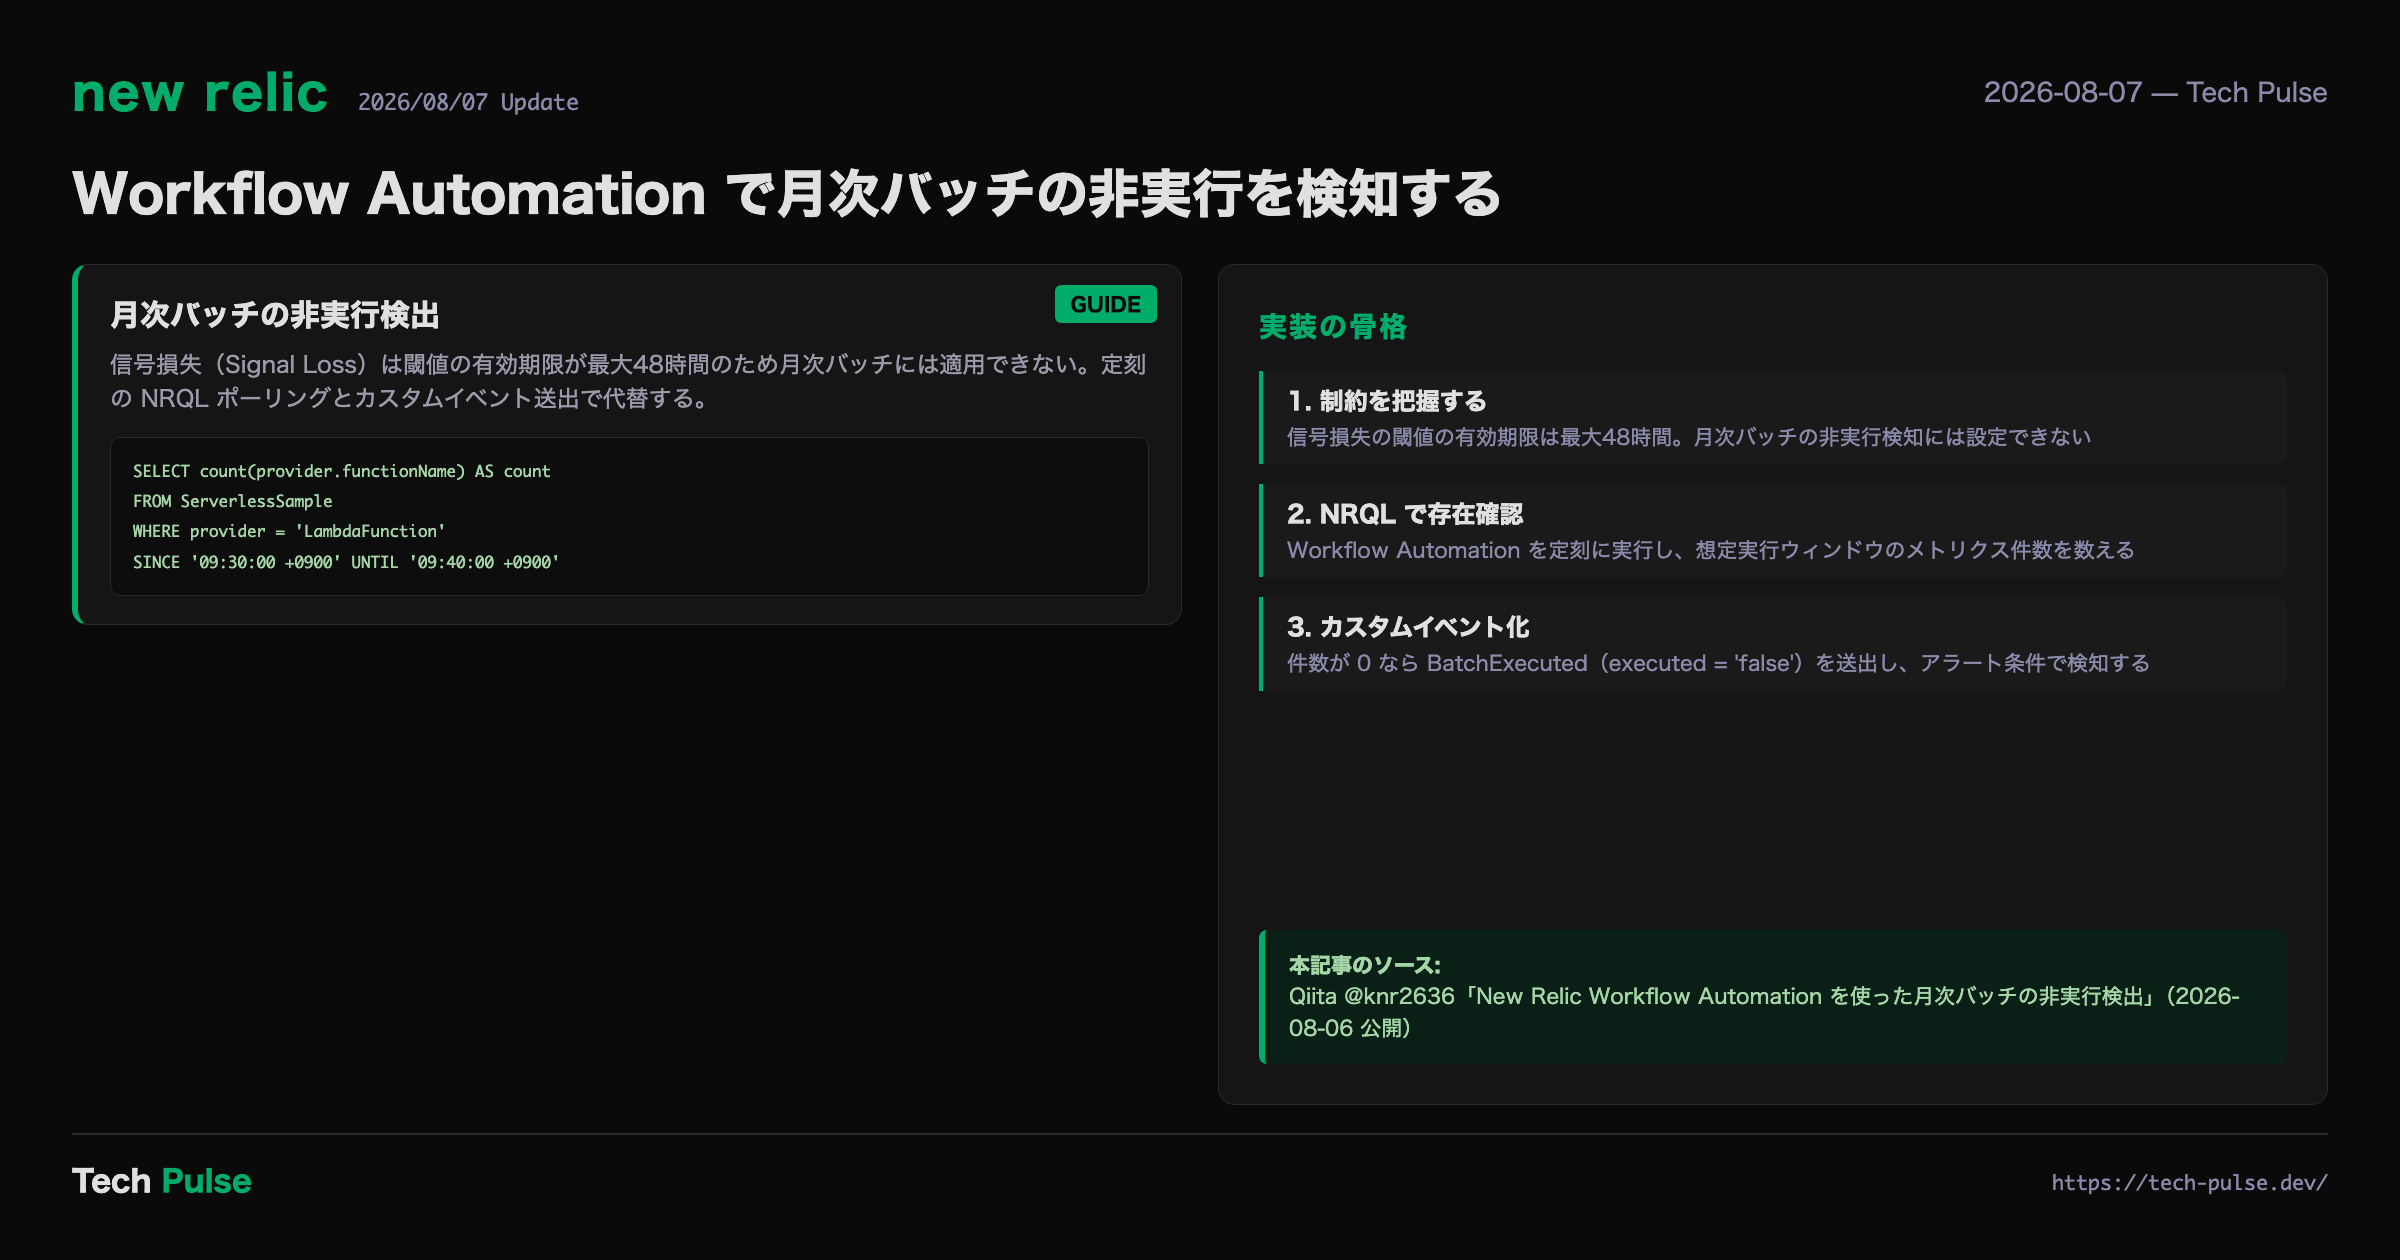Select step heading "1. 制約を把握する"
Viewport: 2400px width, 1260px height.
pyautogui.click(x=1387, y=401)
